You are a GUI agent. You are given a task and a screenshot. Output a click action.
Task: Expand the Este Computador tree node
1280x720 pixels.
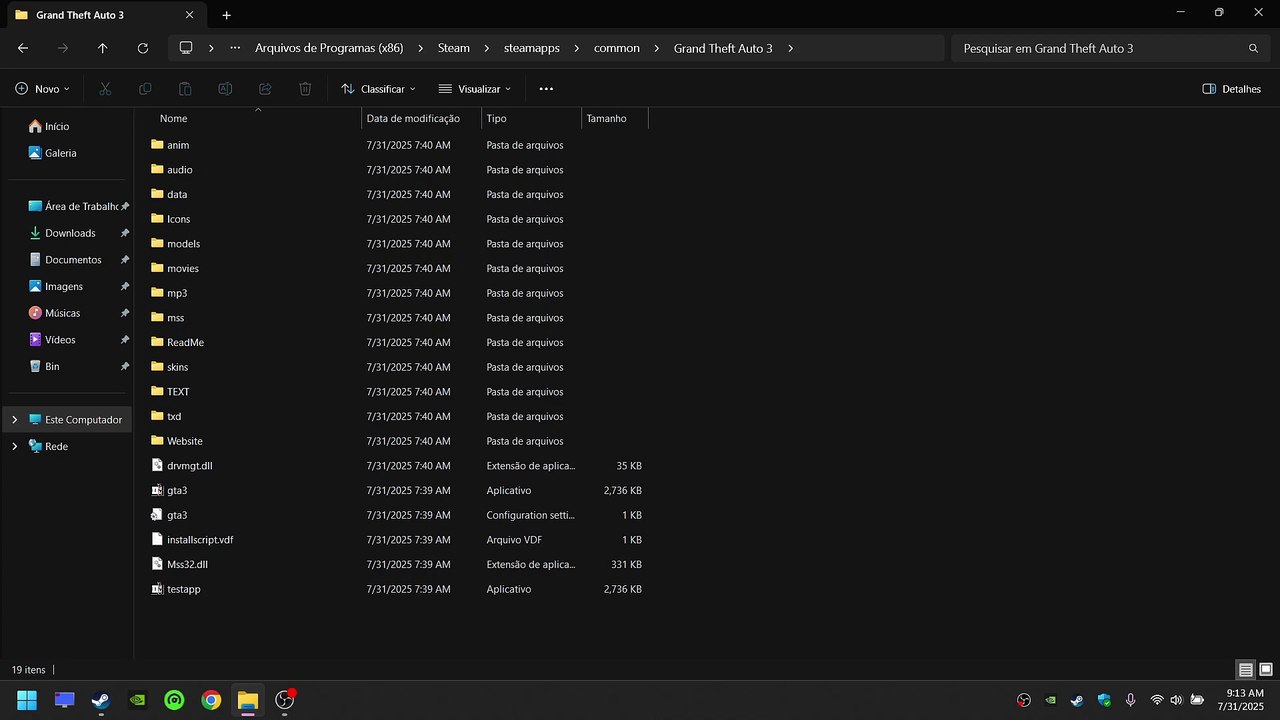point(14,420)
